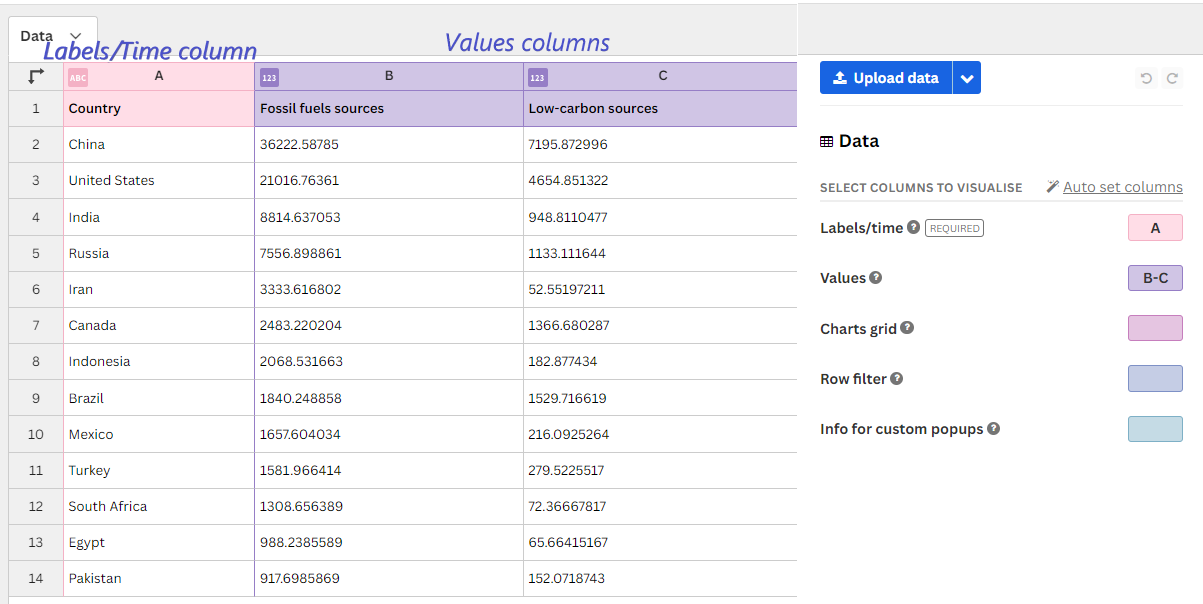
Task: Click the B-C Values column selector
Action: coord(1155,278)
